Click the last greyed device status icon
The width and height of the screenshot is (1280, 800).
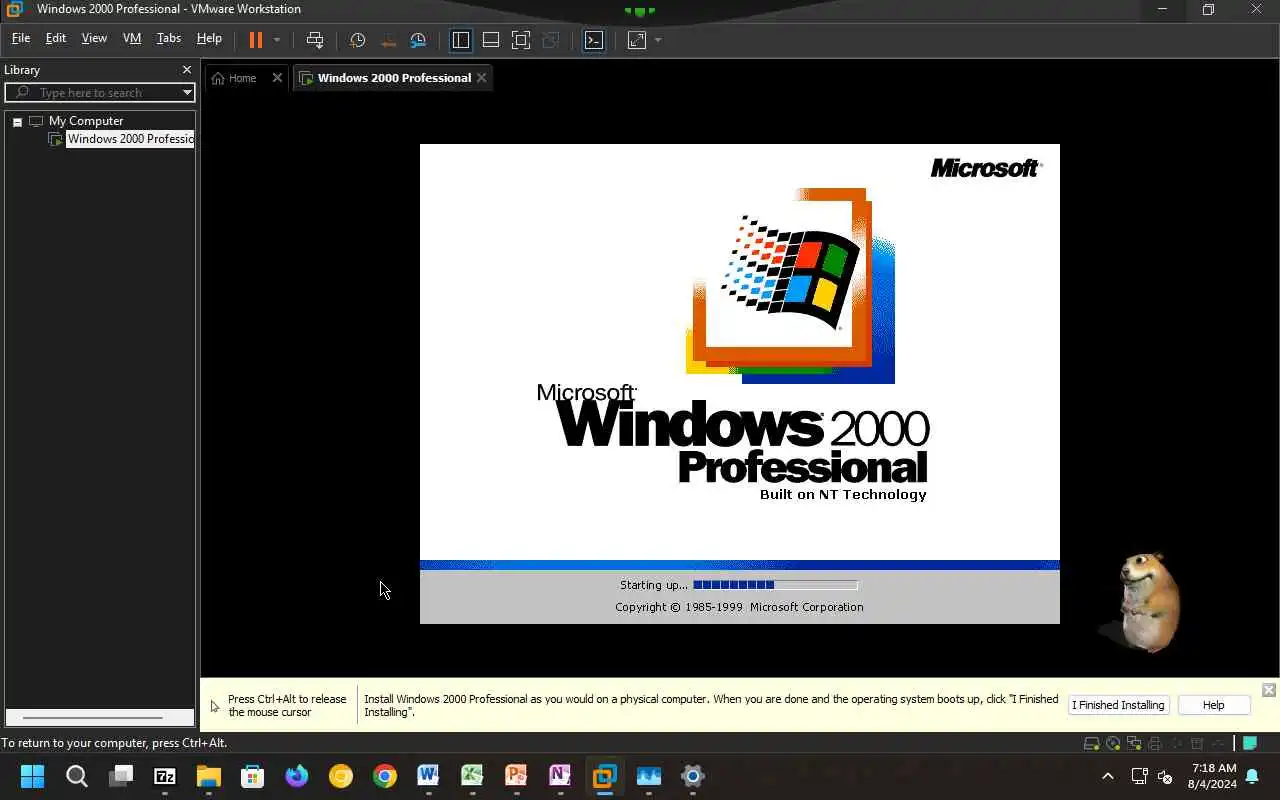1218,743
